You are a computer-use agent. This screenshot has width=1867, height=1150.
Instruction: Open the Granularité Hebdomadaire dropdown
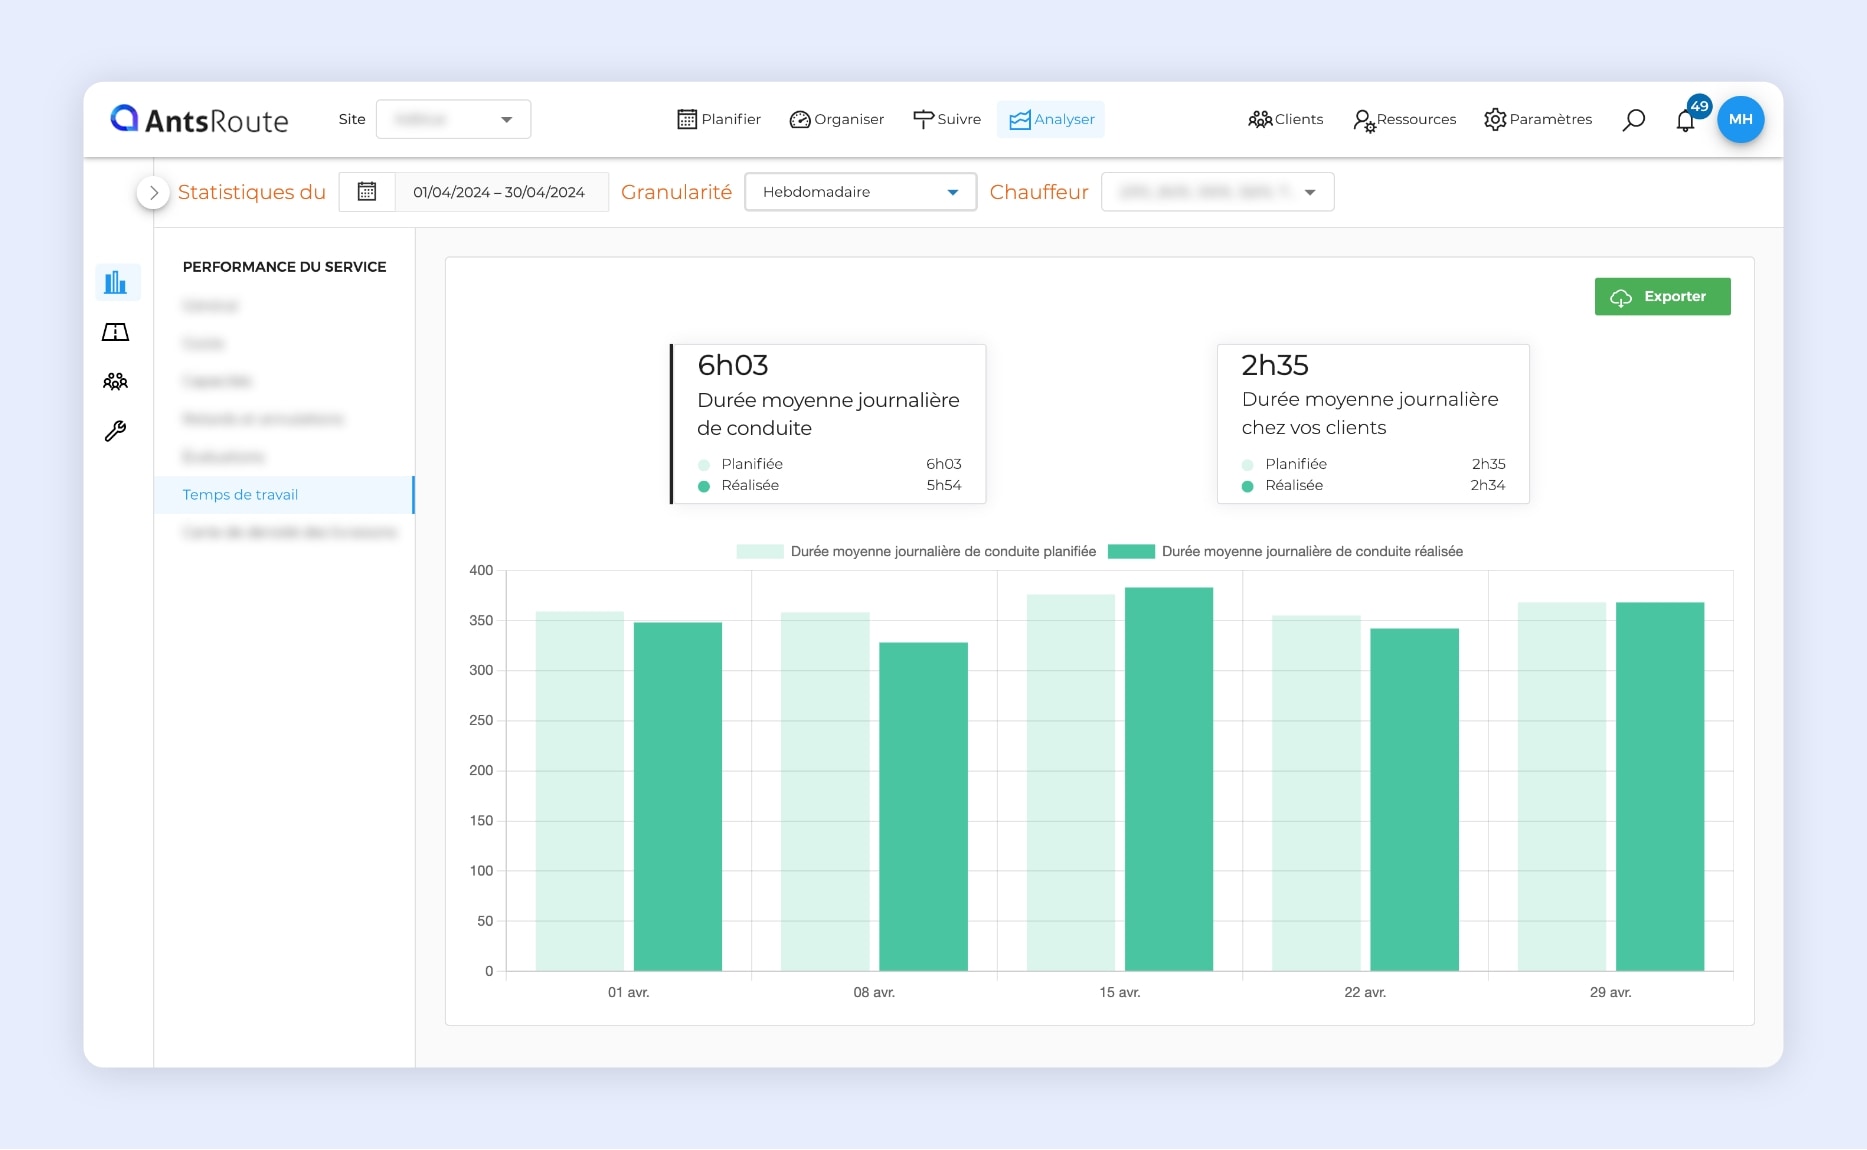(x=860, y=192)
